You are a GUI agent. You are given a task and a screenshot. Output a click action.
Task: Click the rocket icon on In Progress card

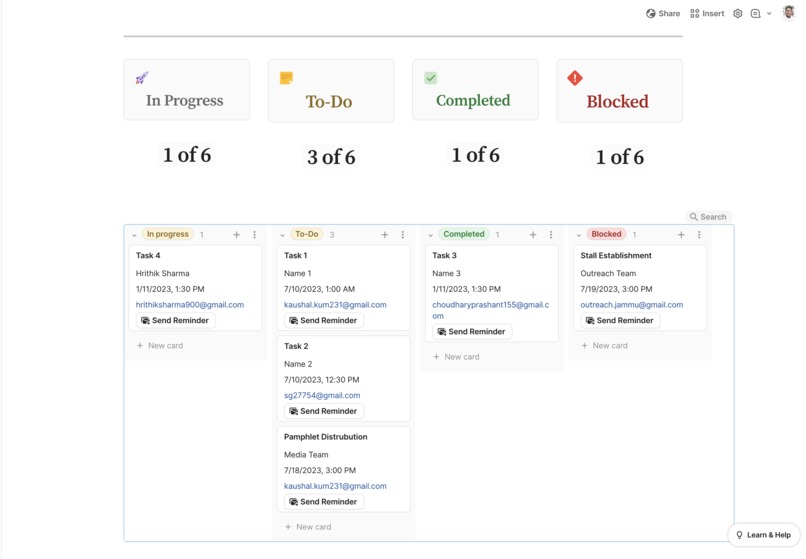coord(141,78)
